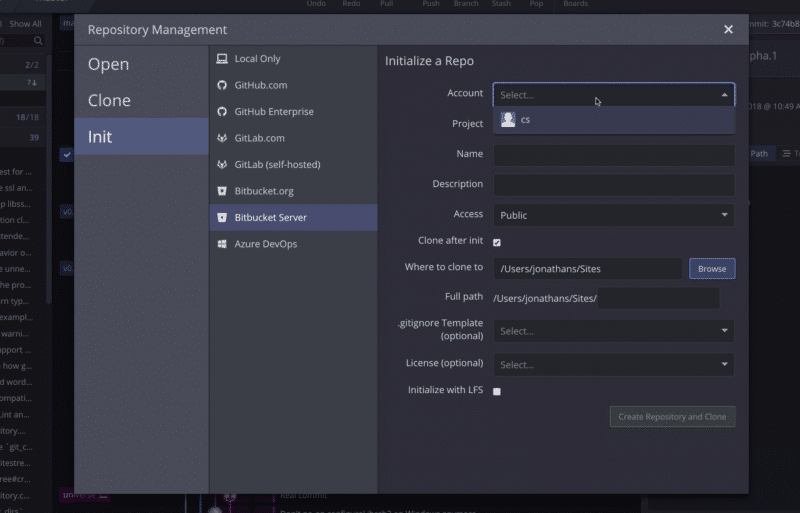
Task: Click the 2/2 sidebar count row
Action: coord(23,65)
